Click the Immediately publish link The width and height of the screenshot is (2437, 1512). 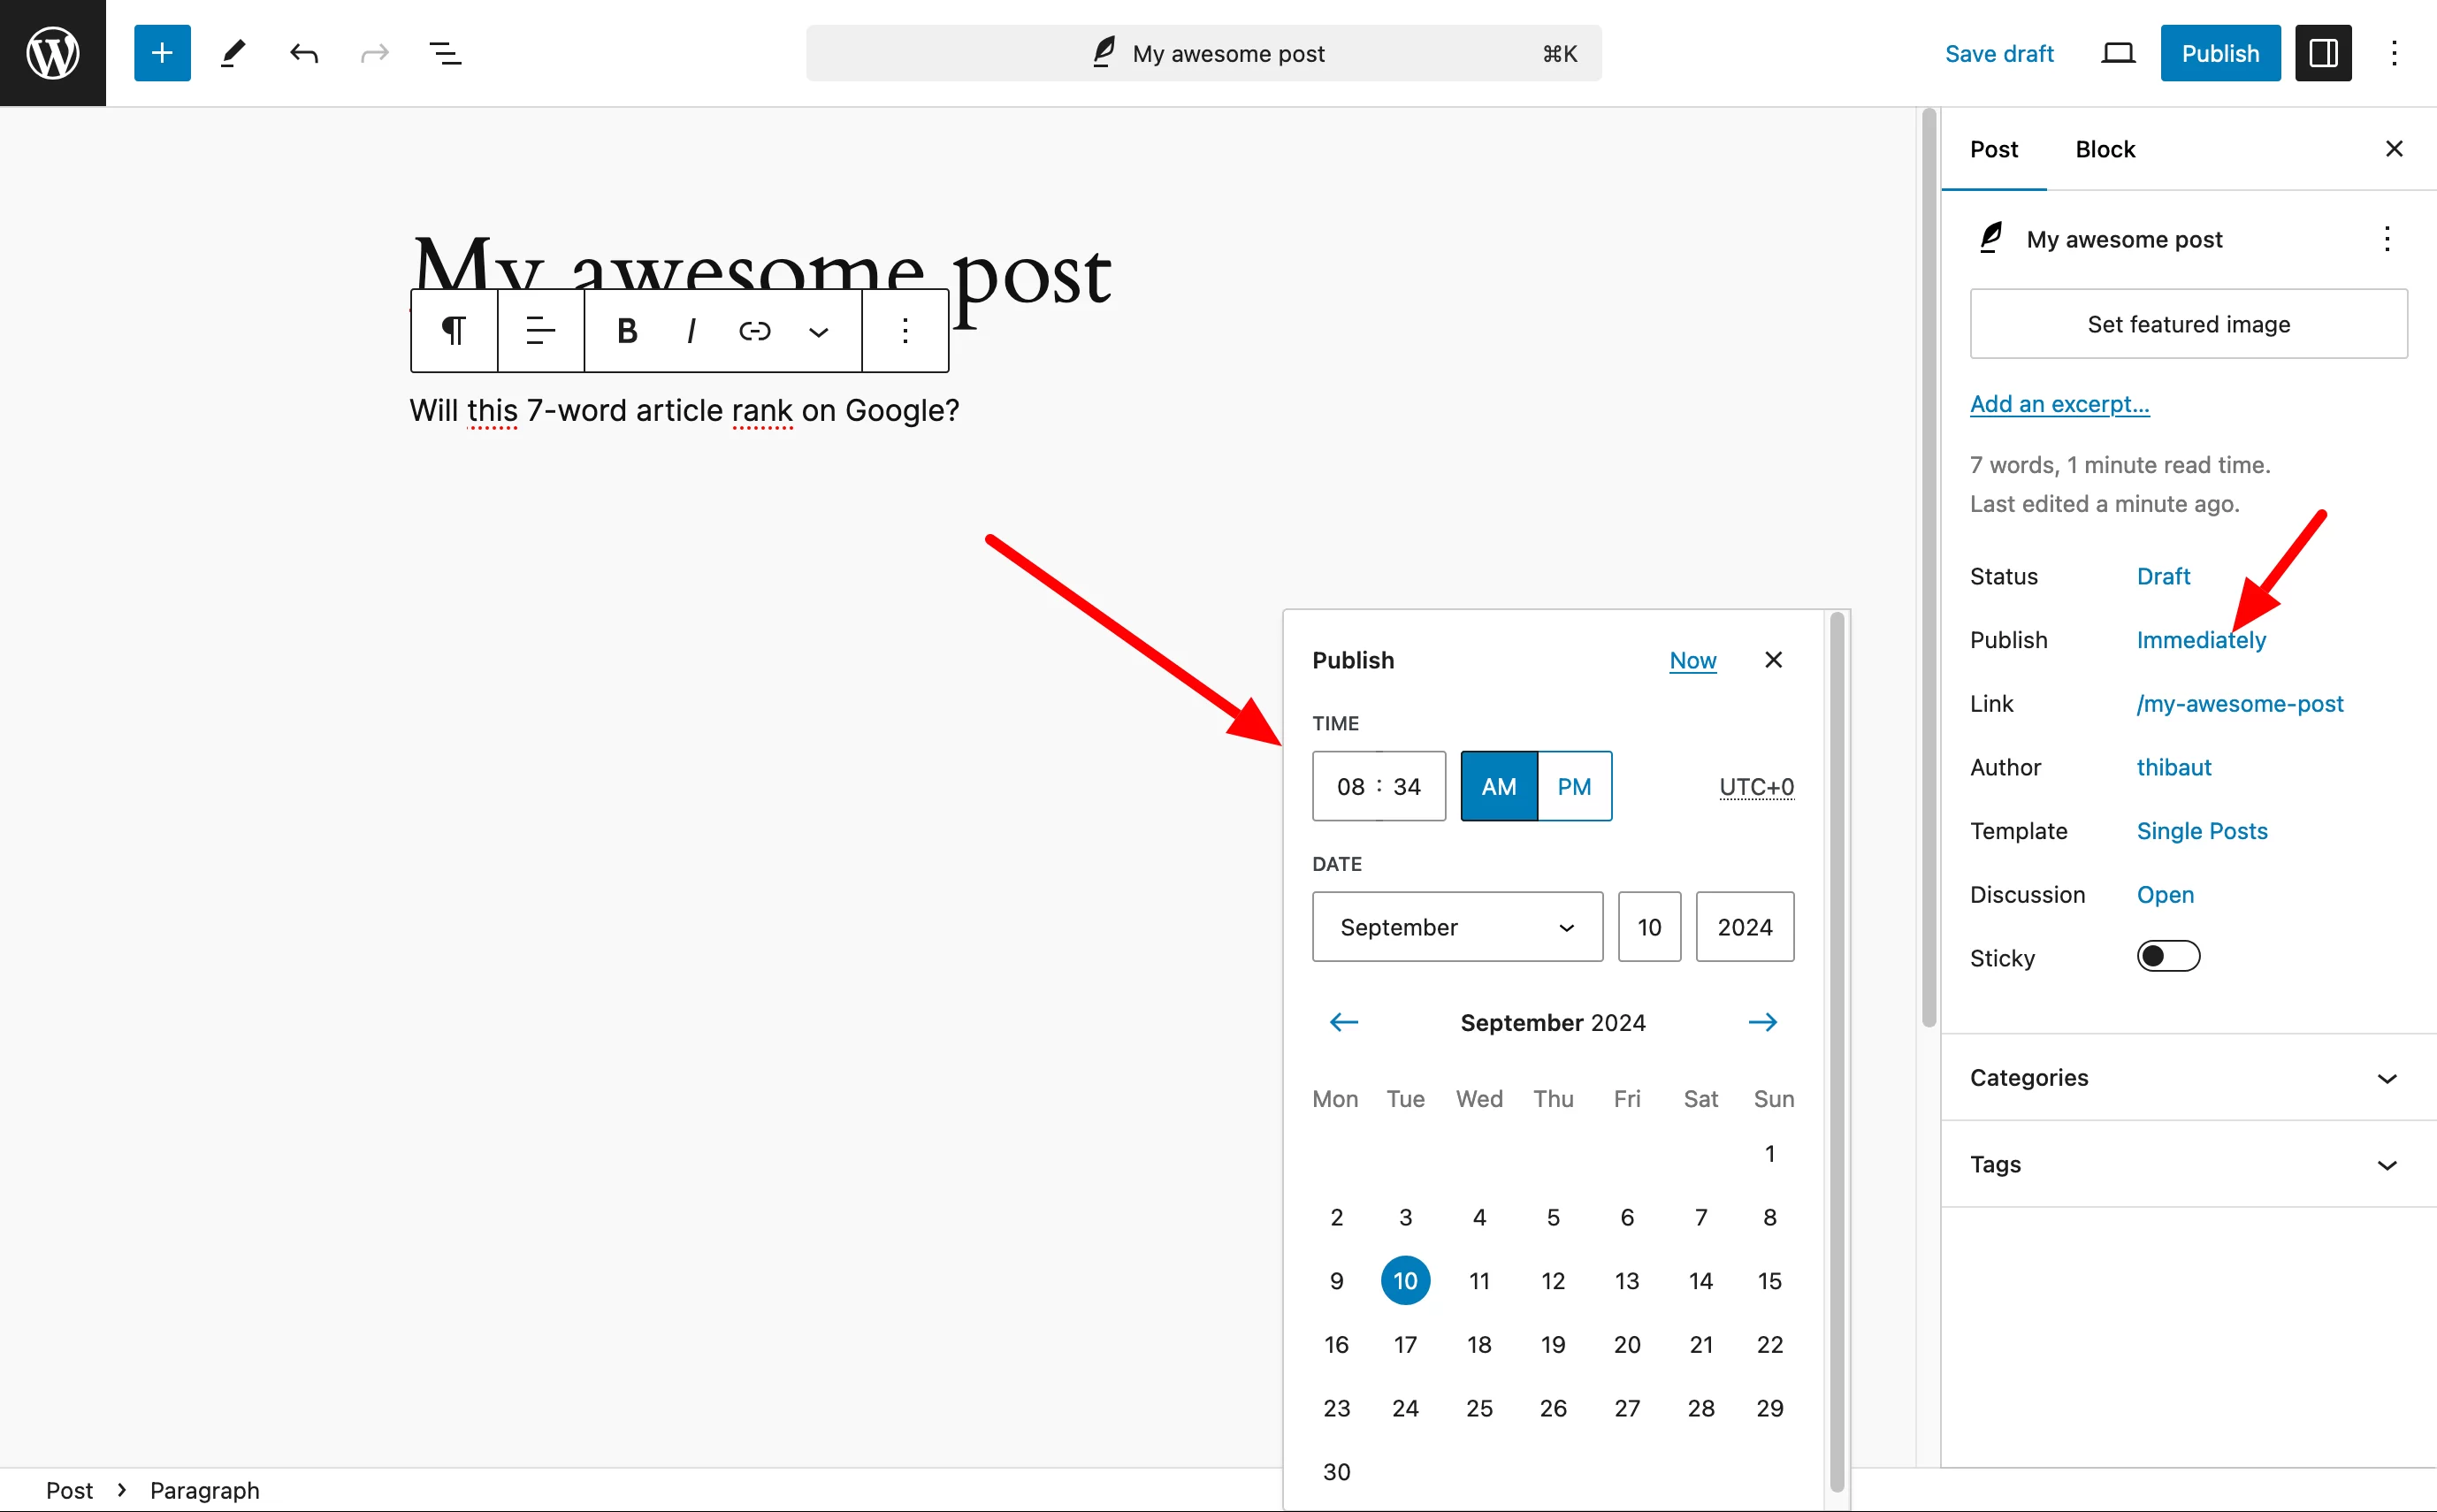pos(2200,638)
